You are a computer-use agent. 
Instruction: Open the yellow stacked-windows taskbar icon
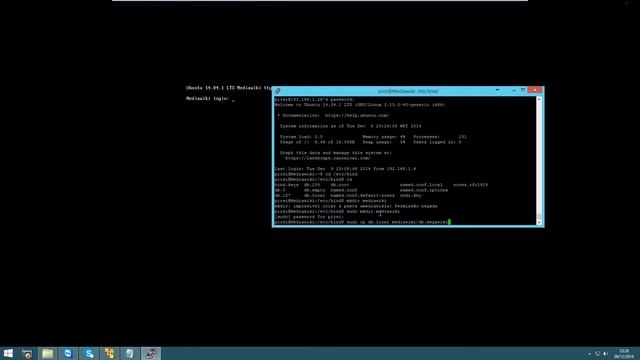coord(109,353)
